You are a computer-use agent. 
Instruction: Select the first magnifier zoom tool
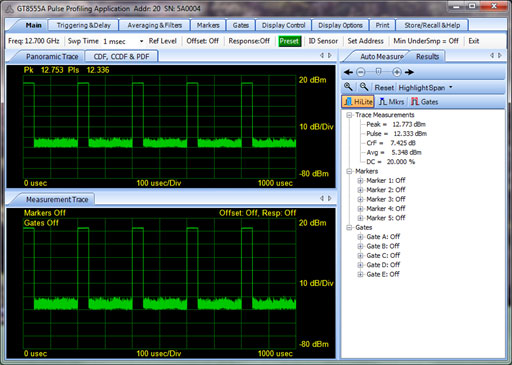tap(348, 87)
